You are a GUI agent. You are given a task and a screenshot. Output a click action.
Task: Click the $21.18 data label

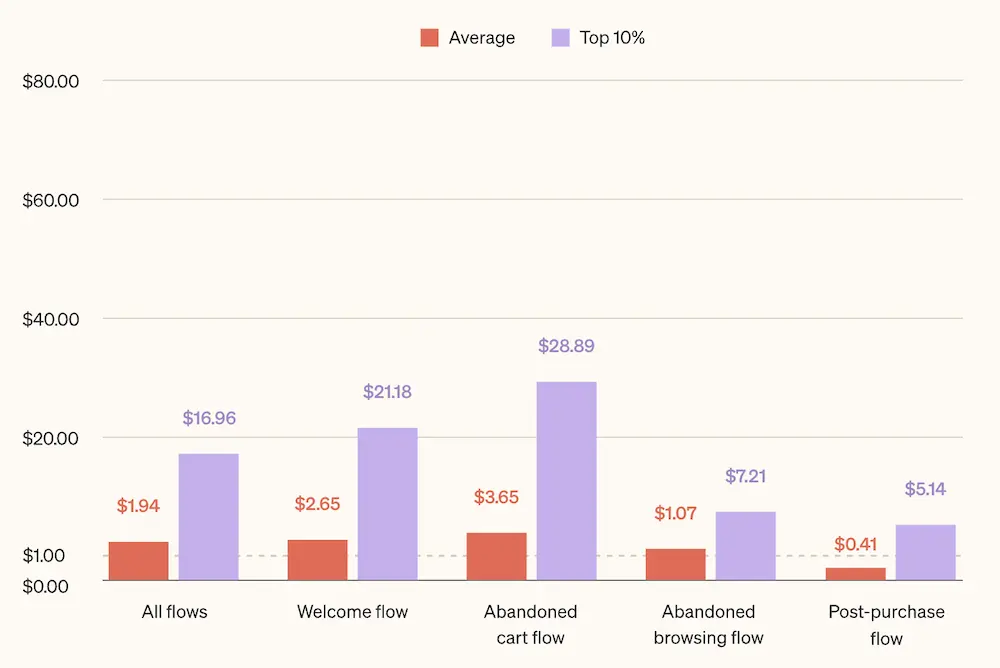click(387, 392)
